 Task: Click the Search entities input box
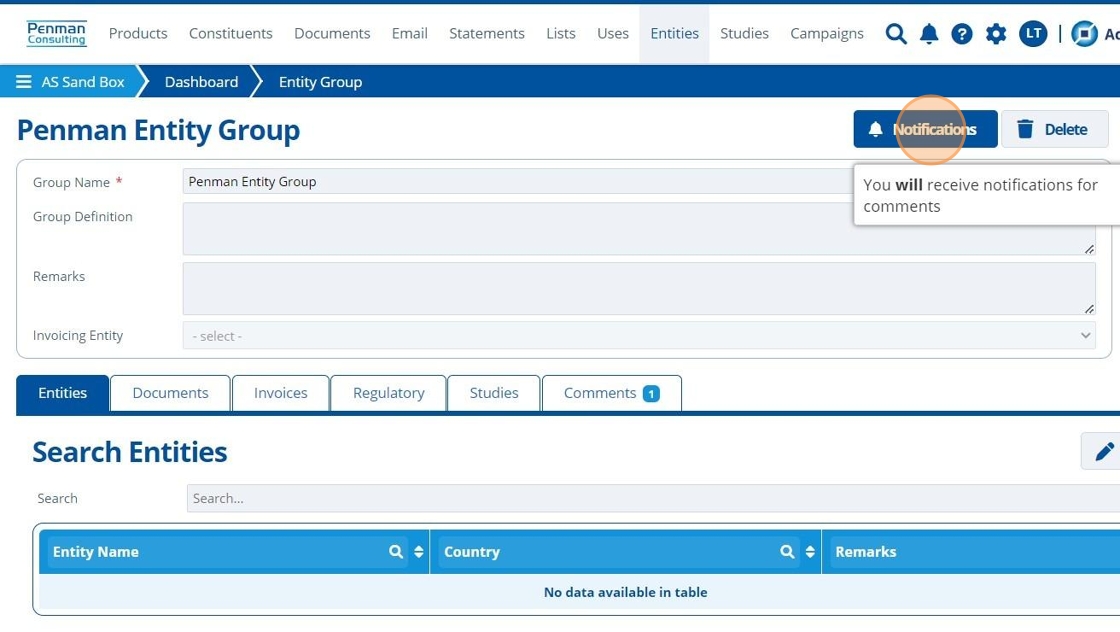(x=654, y=498)
